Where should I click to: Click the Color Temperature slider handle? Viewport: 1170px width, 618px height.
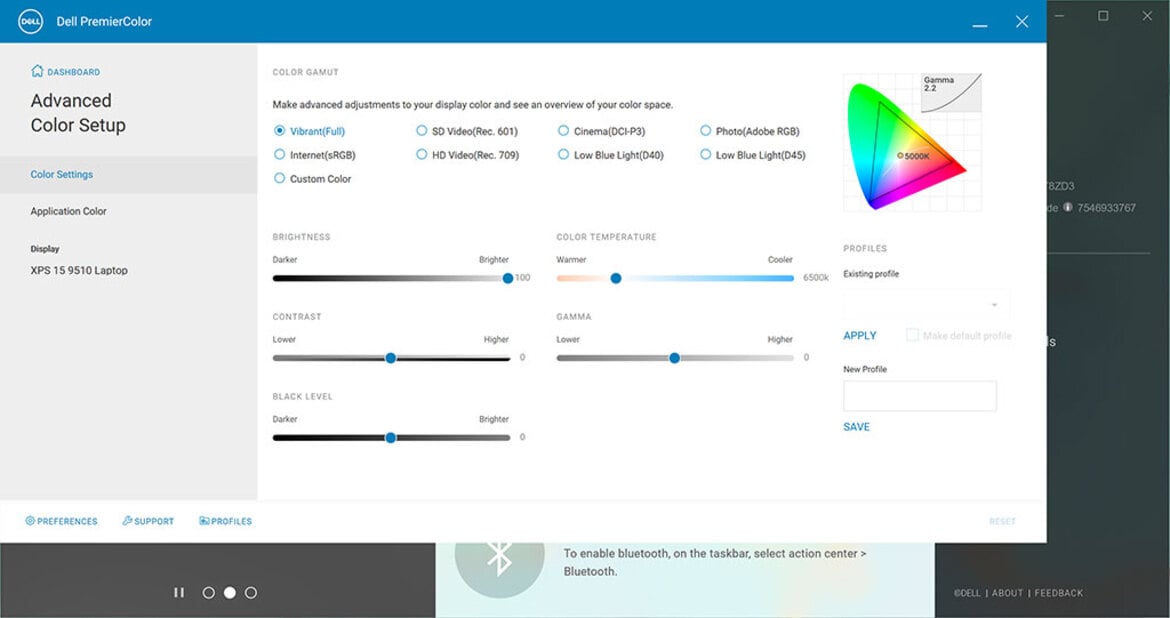616,278
